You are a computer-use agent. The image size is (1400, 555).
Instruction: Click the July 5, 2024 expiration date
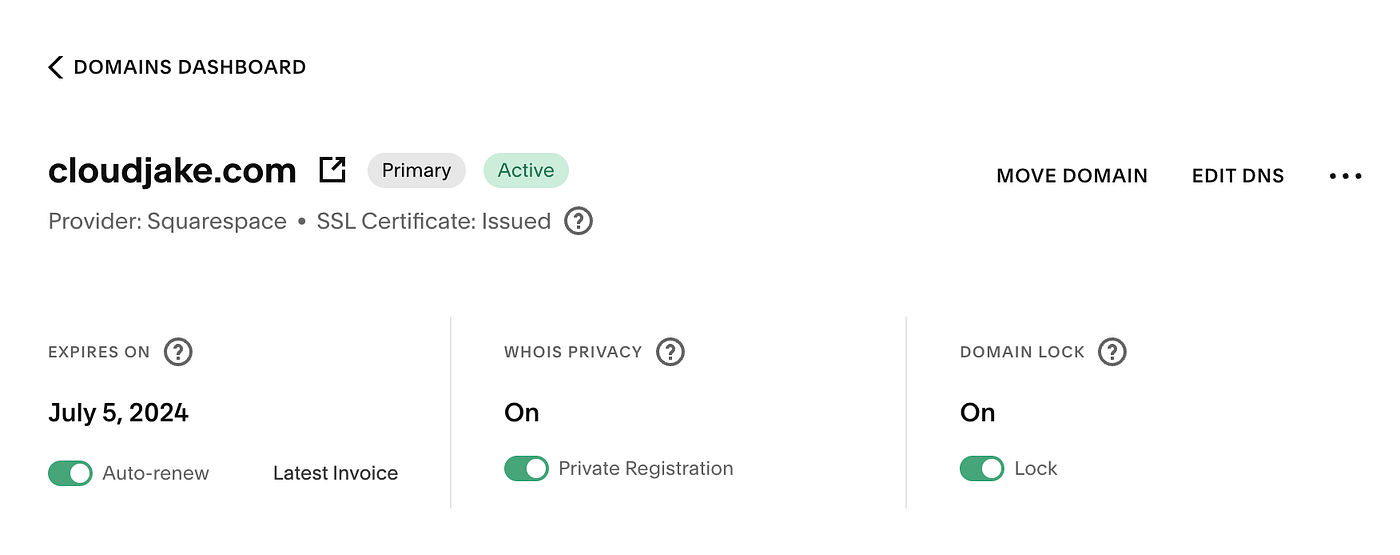pos(118,413)
